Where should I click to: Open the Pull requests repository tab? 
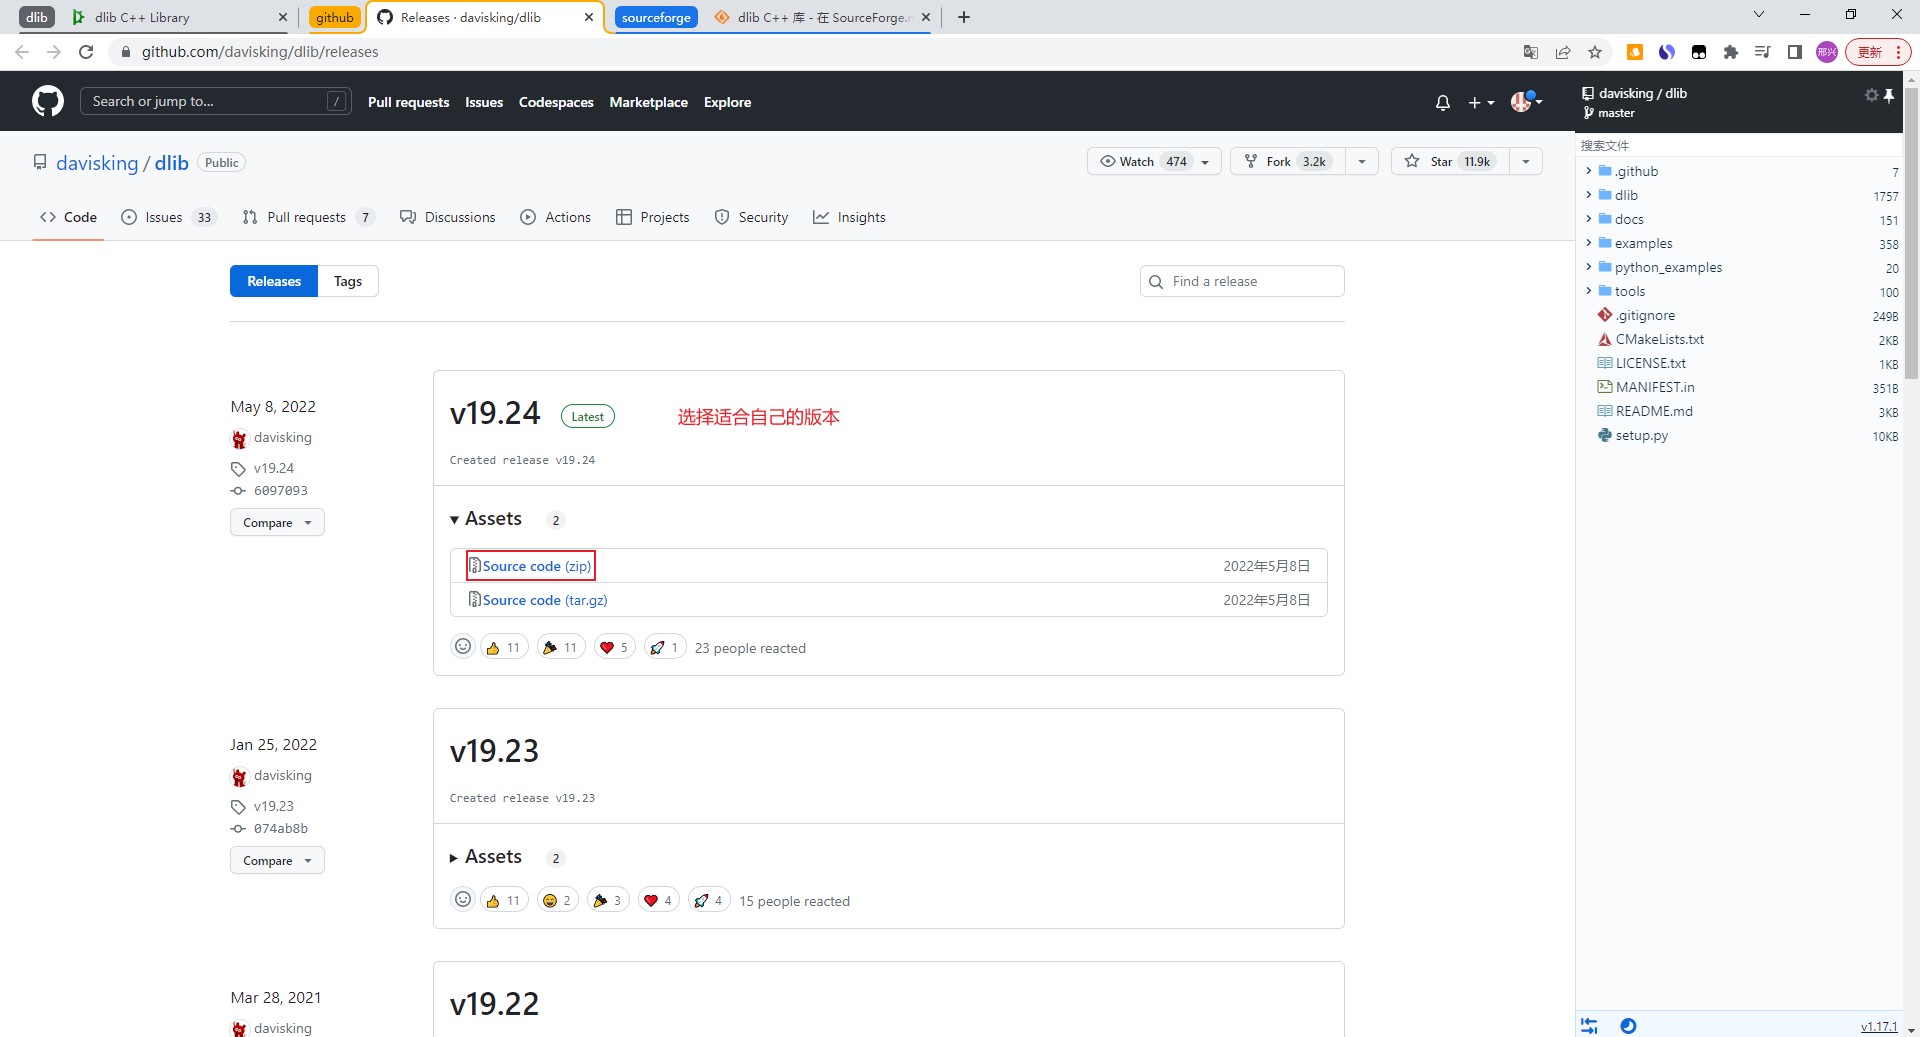click(x=308, y=217)
